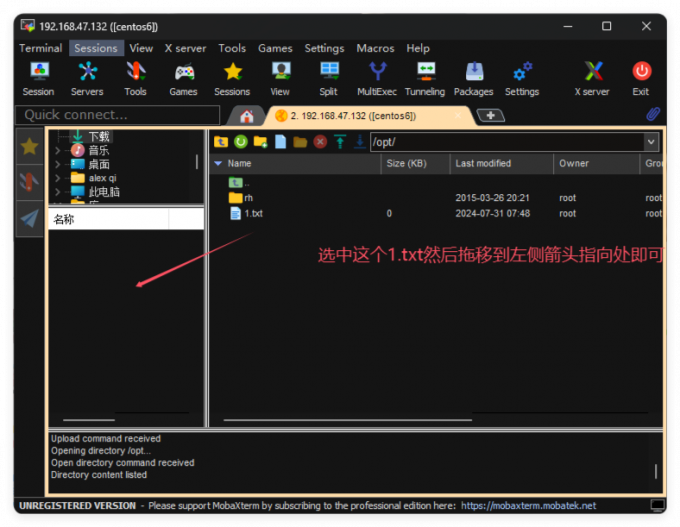Click the paperclip icon by the tabs
Viewport: 680px width, 527px height.
coord(653,115)
